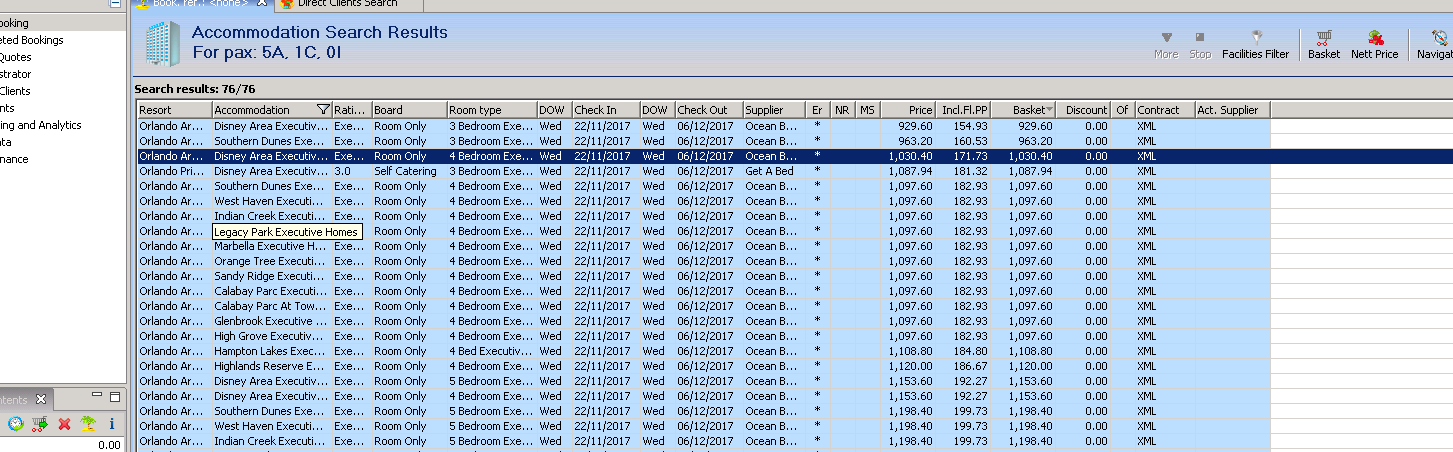Click the red X delete icon
Screen dimensions: 1453x452
64,424
